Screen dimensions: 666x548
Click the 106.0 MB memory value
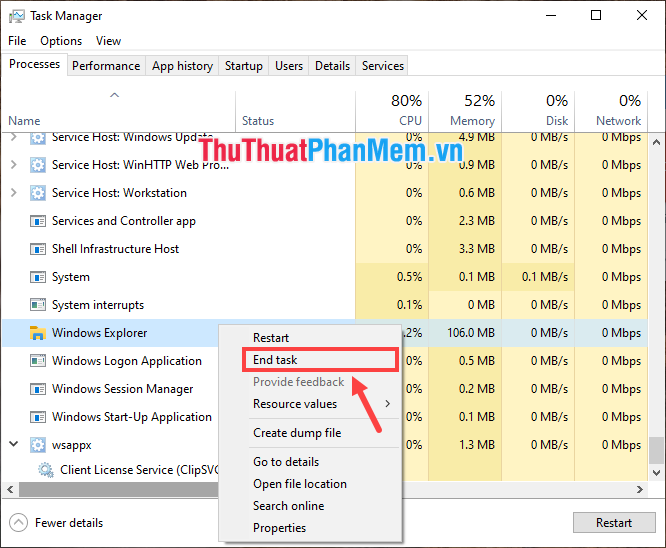click(x=471, y=333)
